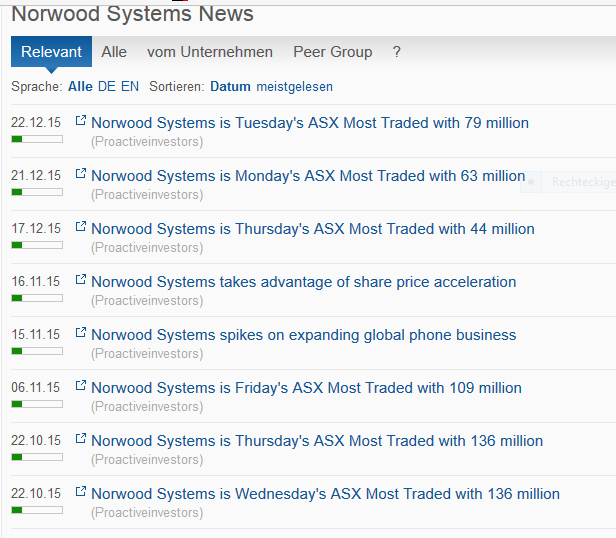Screen dimensions: 616x538
Task: Click external link icon beside Thursday's 136 million article
Action: pyautogui.click(x=81, y=440)
